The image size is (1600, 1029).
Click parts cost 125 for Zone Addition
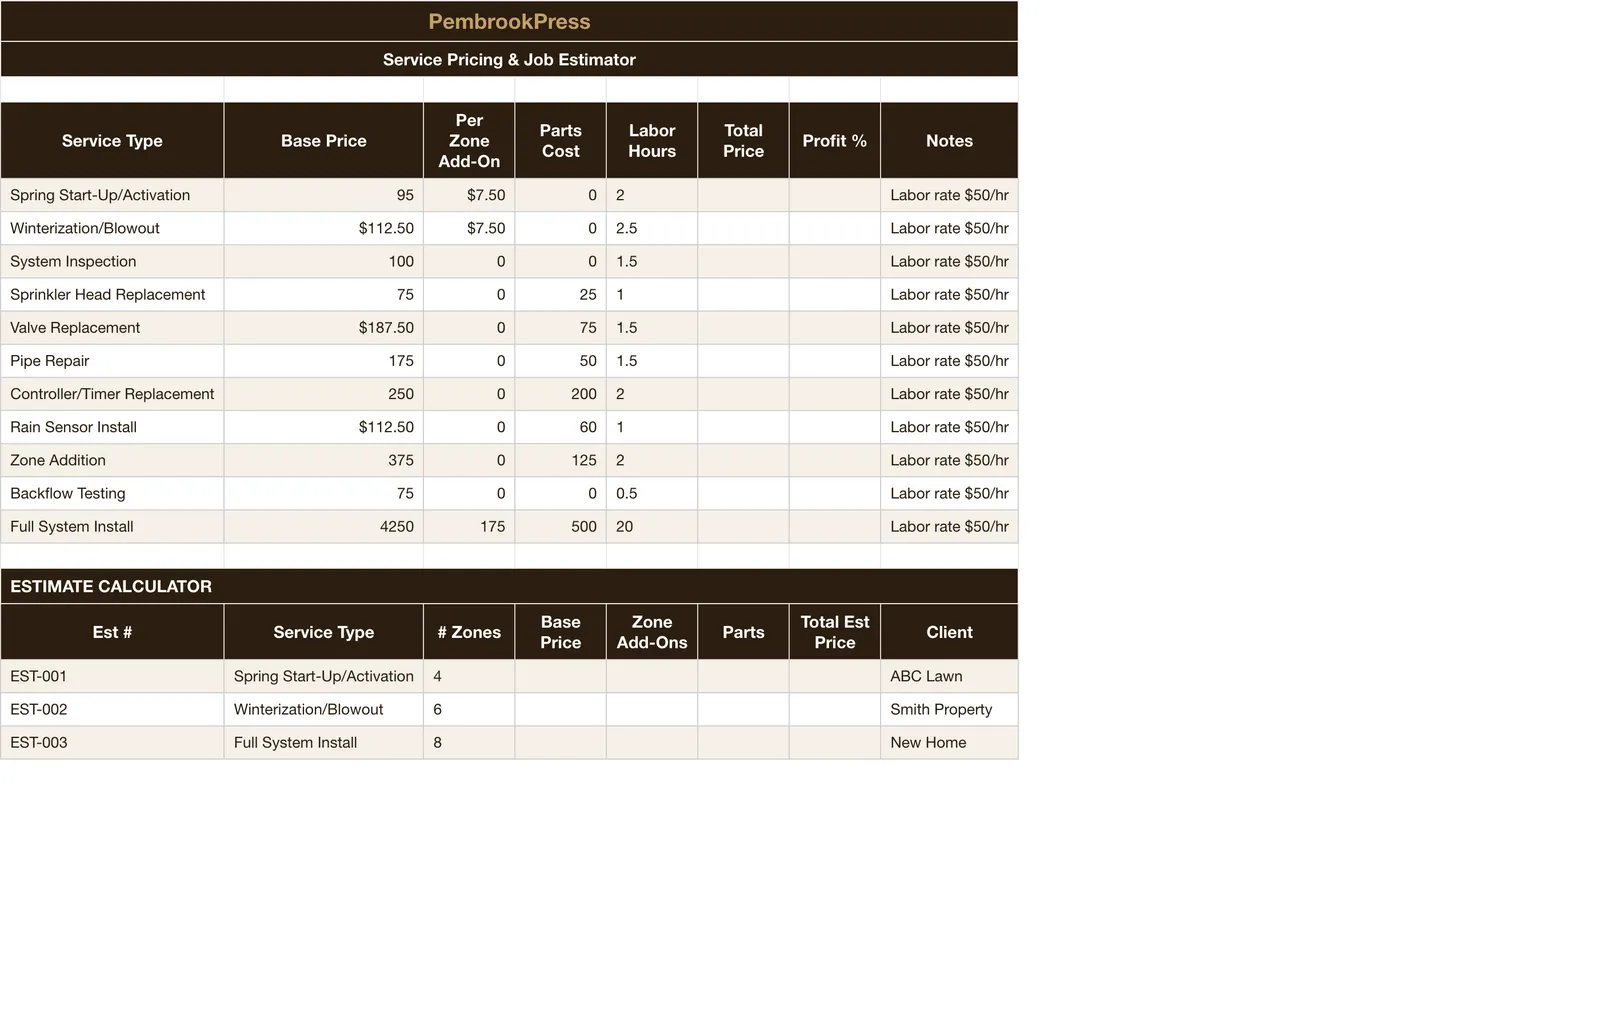coord(560,460)
